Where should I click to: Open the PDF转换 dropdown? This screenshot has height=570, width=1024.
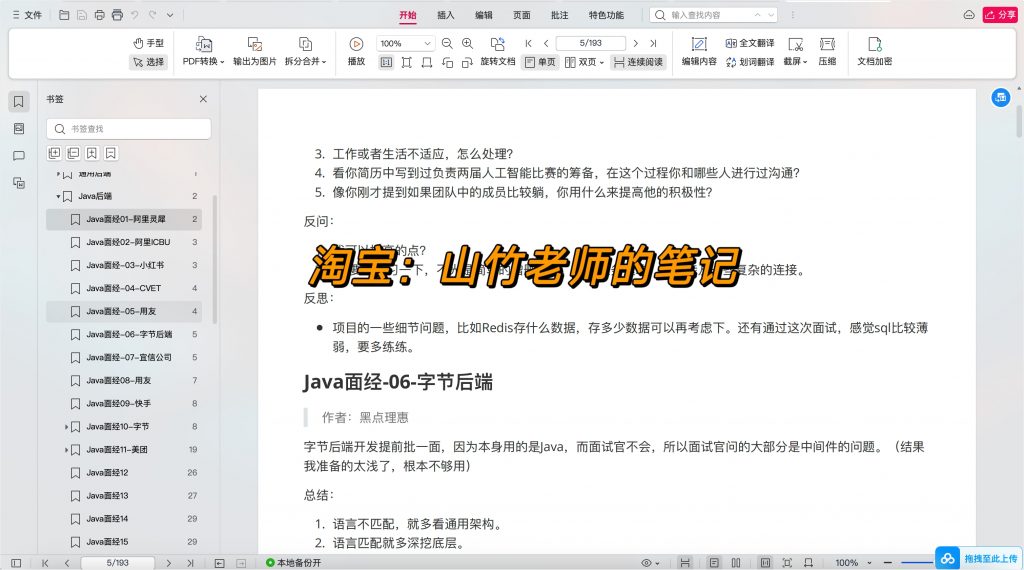(203, 52)
